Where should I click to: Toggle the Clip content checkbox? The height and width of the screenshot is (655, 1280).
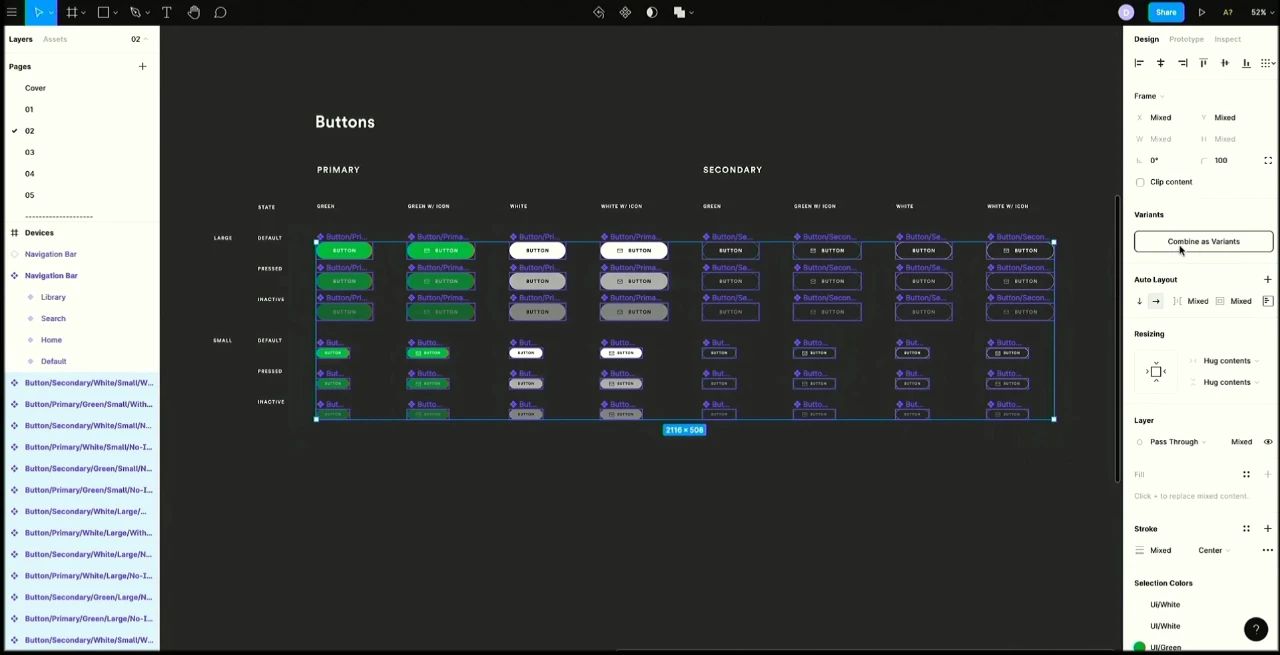[1140, 182]
